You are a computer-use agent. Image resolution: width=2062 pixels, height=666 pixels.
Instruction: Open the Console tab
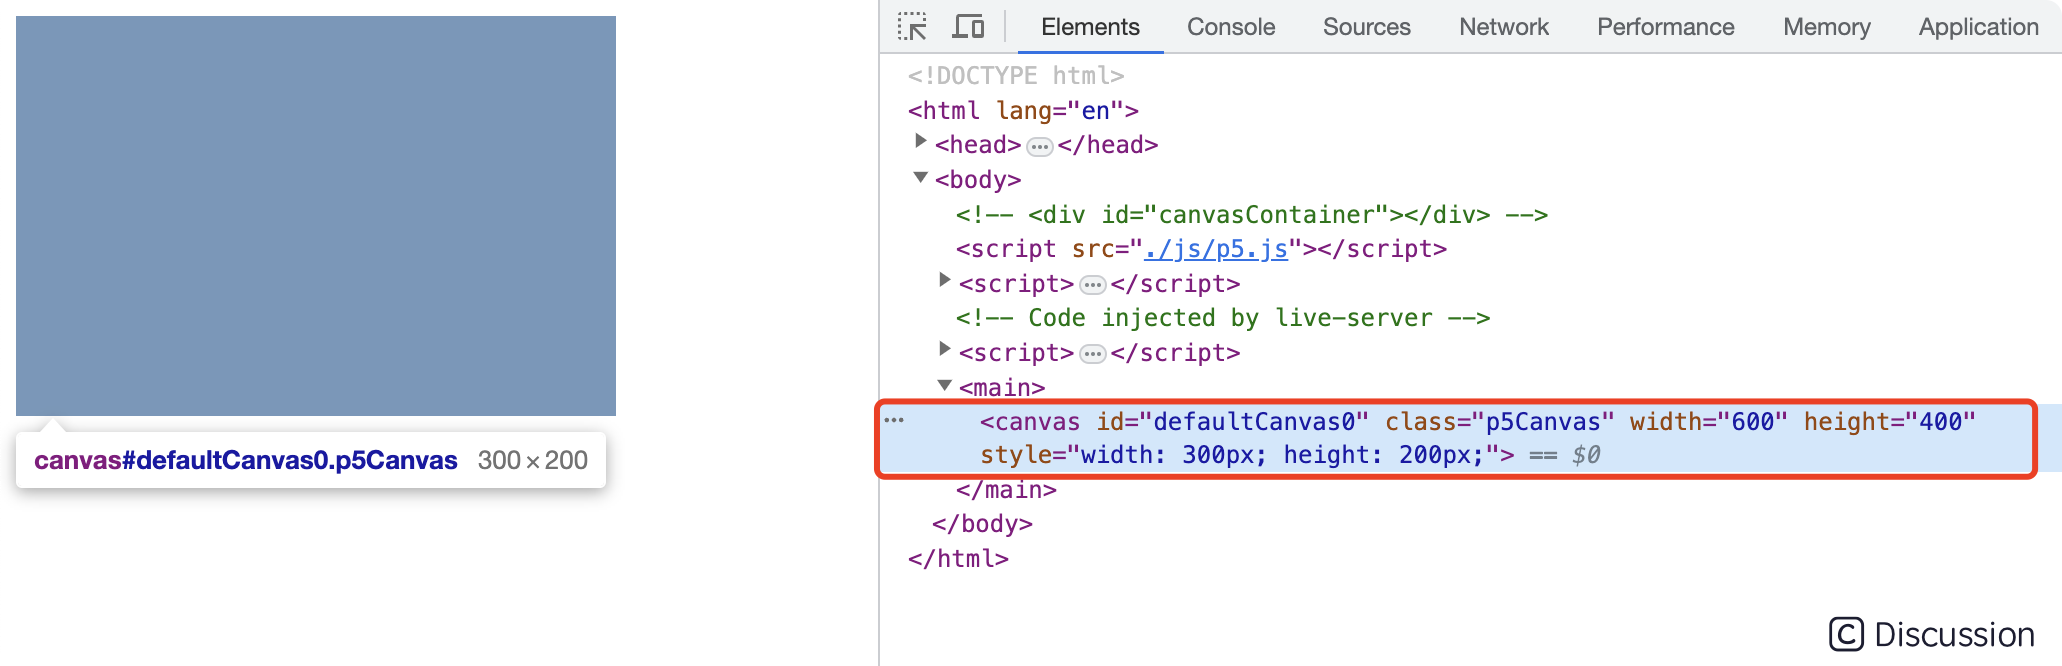coord(1231,27)
